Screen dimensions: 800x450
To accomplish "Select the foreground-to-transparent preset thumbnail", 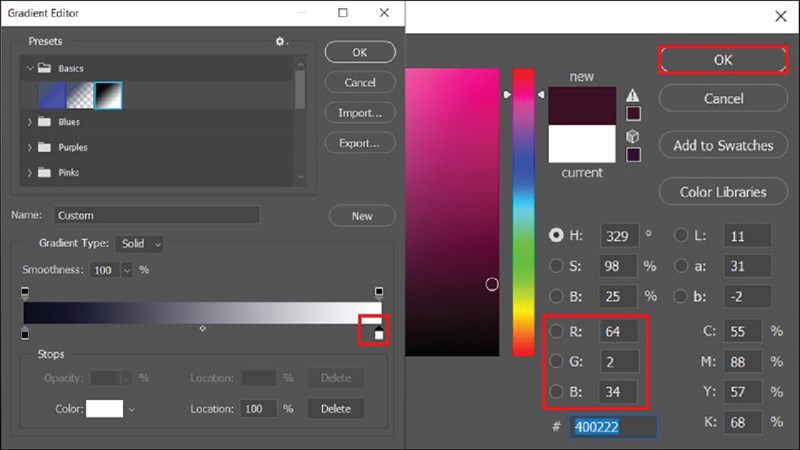I will tap(80, 95).
